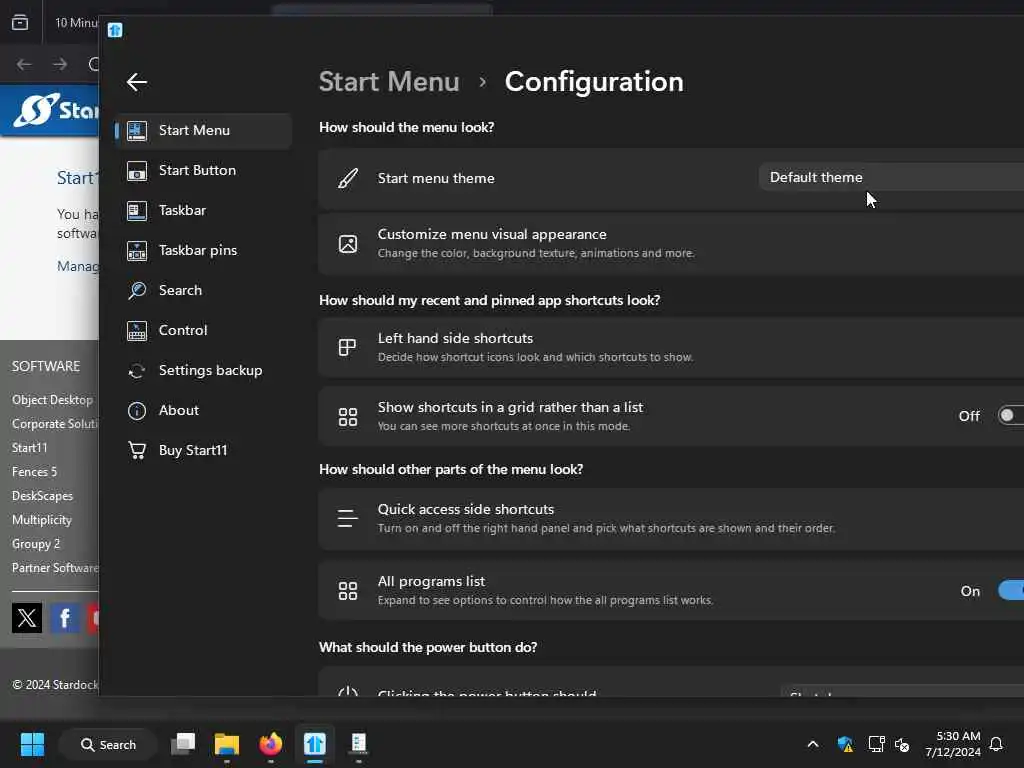Open the Search settings page

(202, 290)
